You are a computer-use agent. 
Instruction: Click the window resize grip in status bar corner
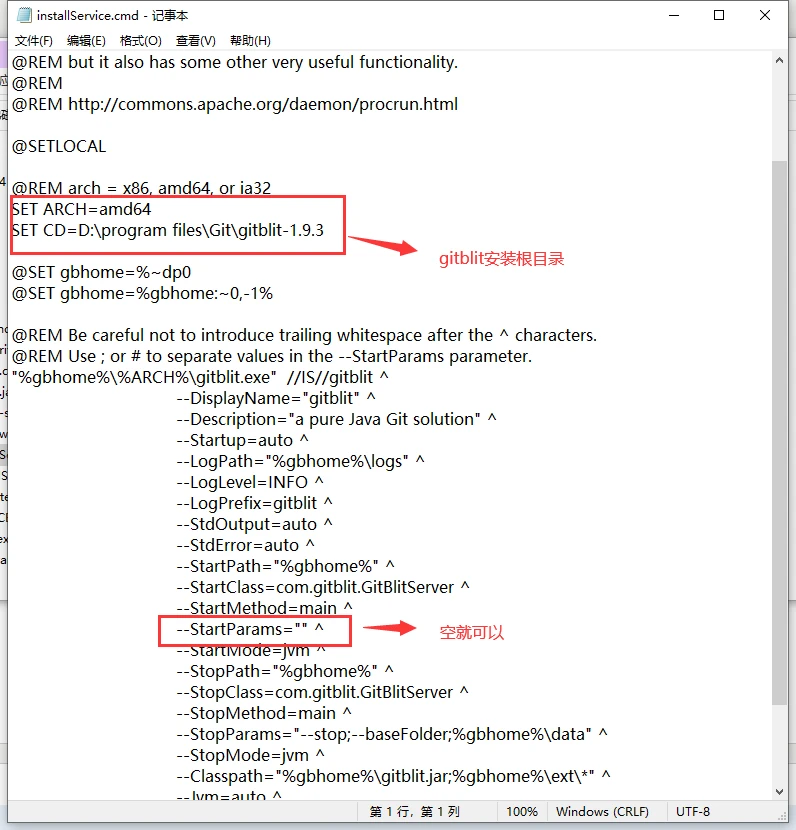pyautogui.click(x=782, y=816)
